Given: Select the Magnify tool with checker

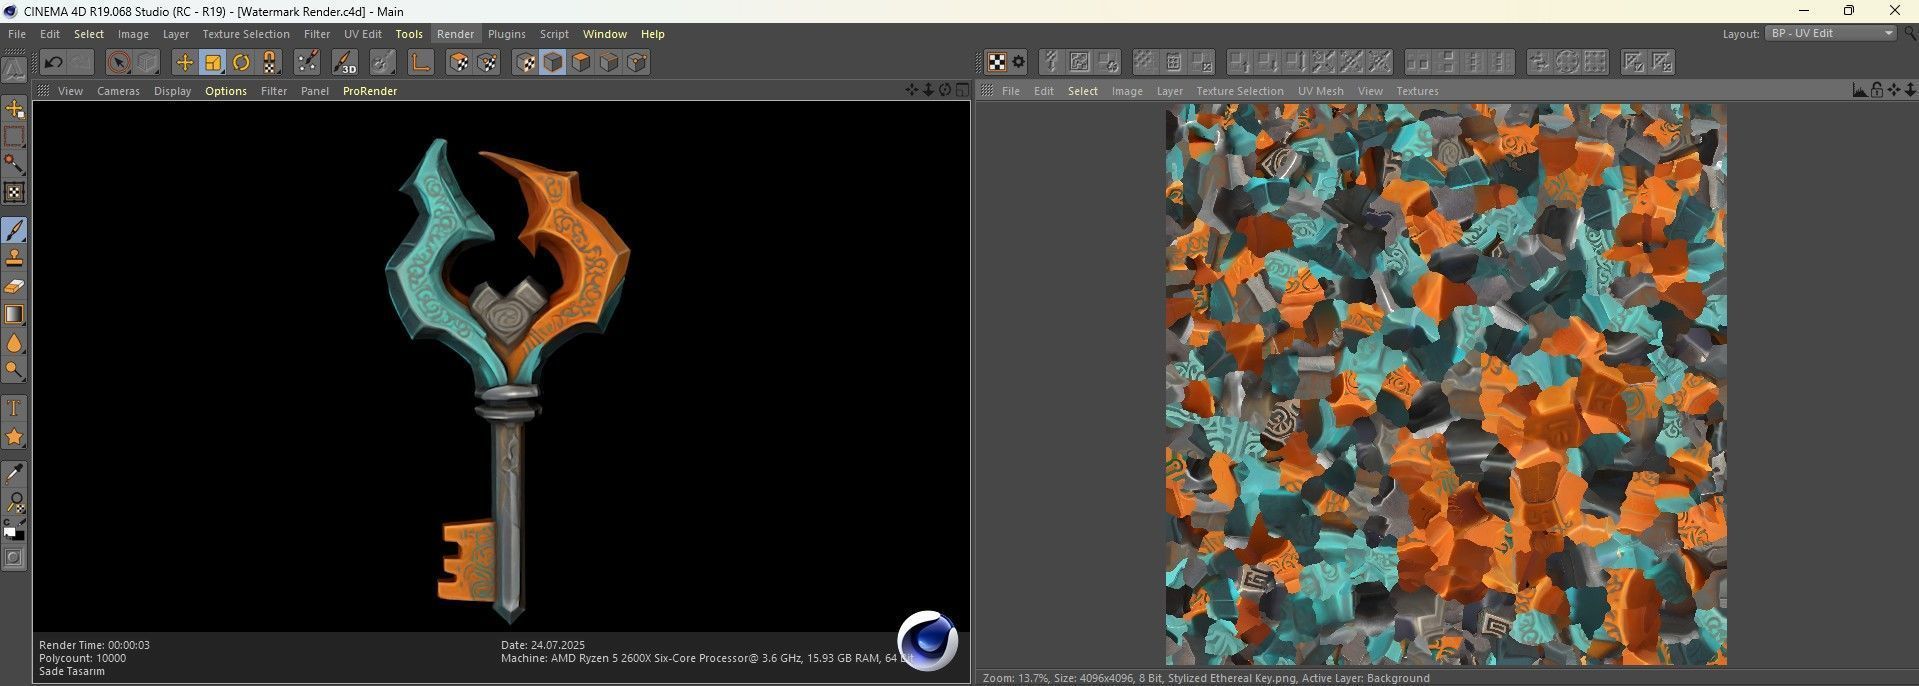Looking at the screenshot, I should coord(14,501).
